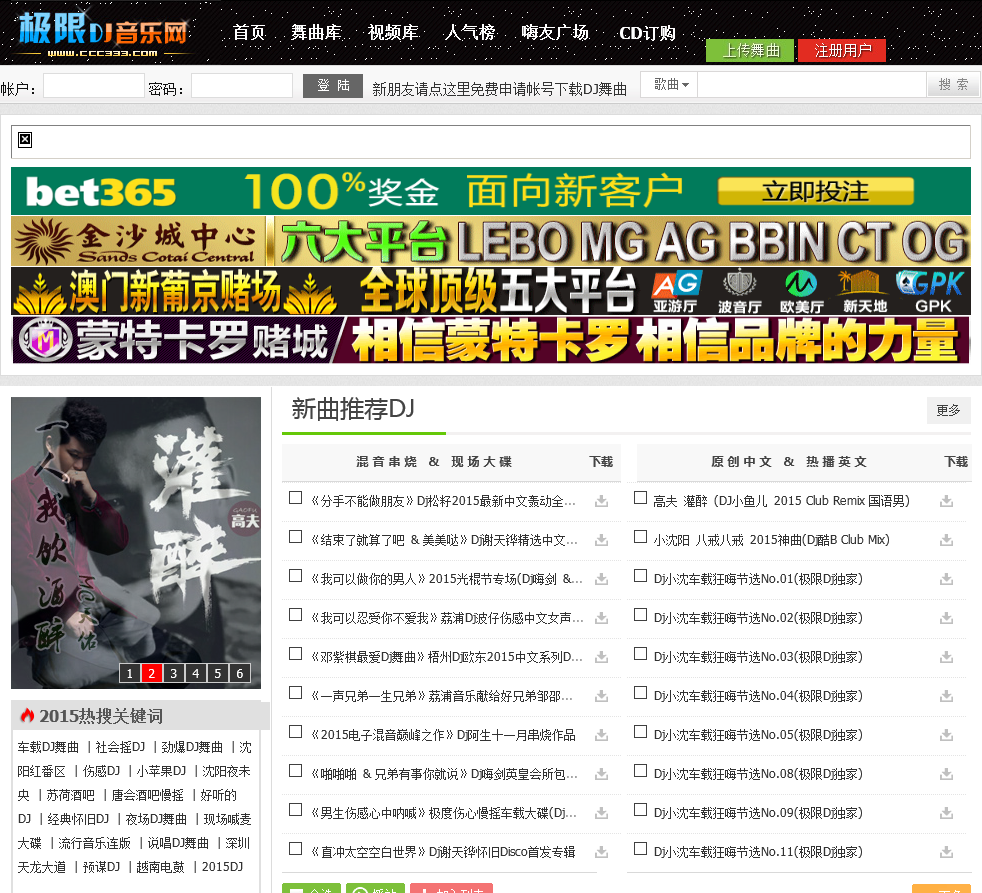
Task: Tick checkbox for 《直冲太空空白世界》
Action: click(296, 849)
